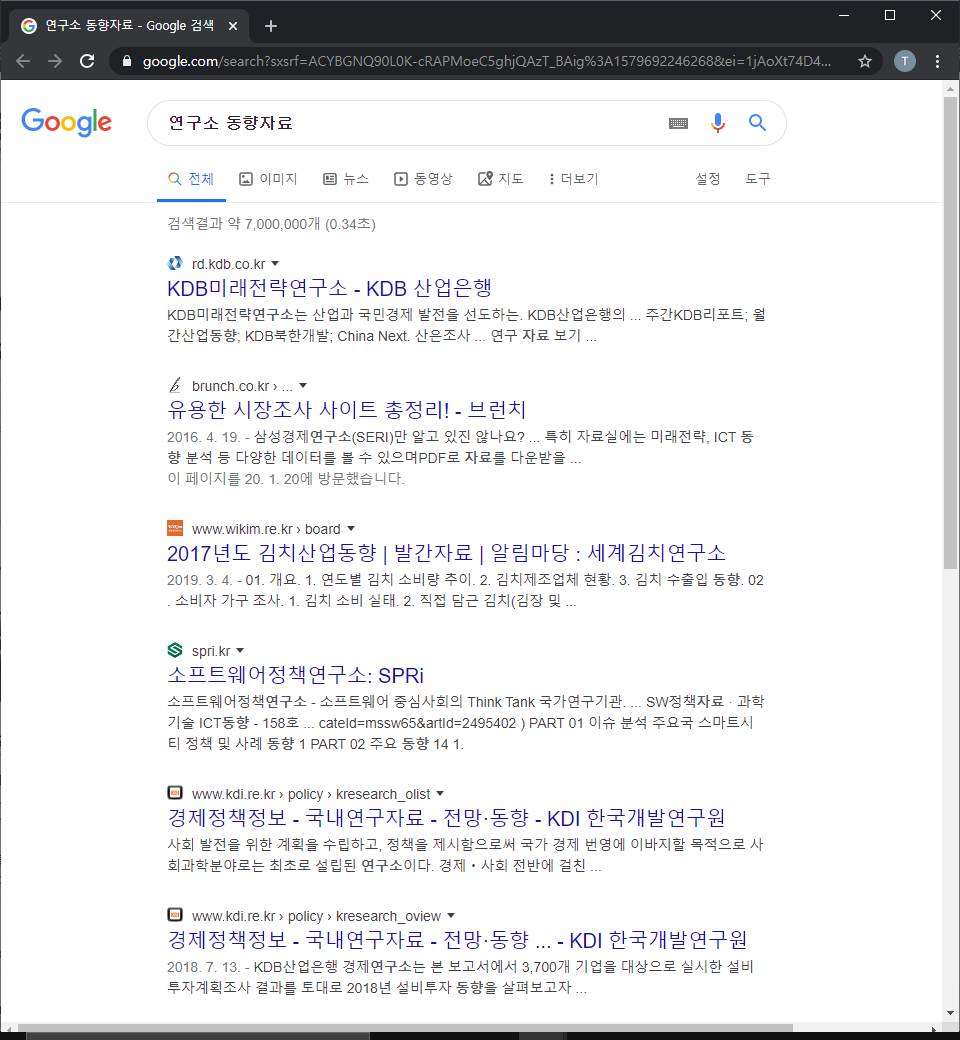This screenshot has width=960, height=1040.
Task: Open 경제정책정보 전망·동향 - KDI 한국개발연구원 link
Action: coord(446,818)
